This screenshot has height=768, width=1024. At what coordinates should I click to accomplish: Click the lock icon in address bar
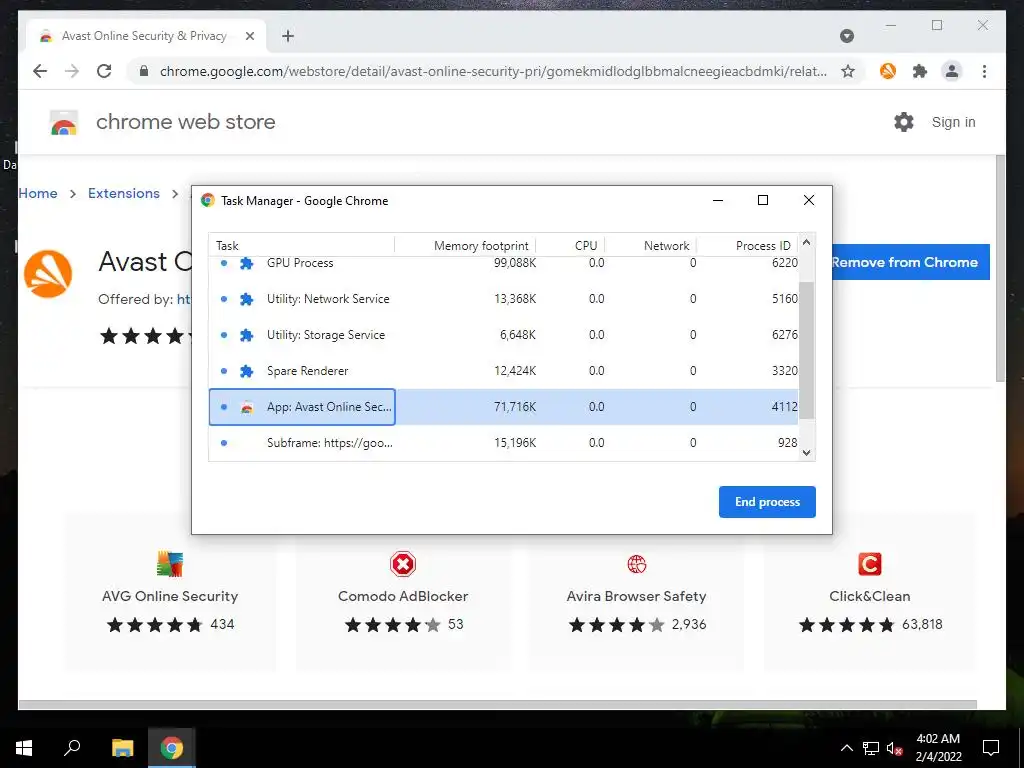point(144,71)
